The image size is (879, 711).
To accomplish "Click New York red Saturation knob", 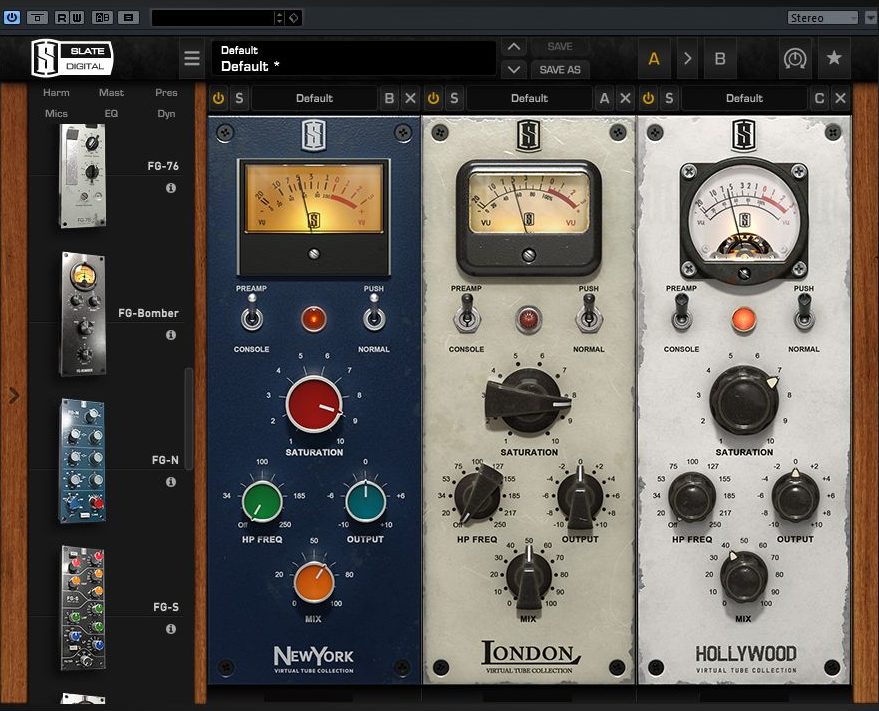I will click(314, 404).
